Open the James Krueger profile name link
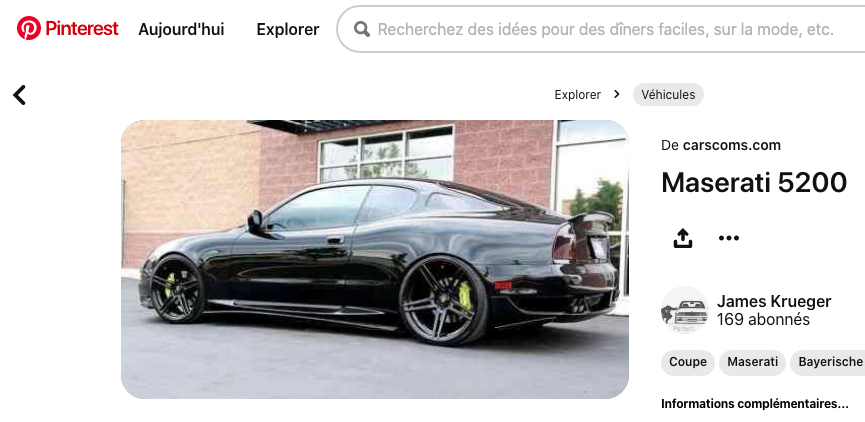This screenshot has width=865, height=422. click(774, 302)
